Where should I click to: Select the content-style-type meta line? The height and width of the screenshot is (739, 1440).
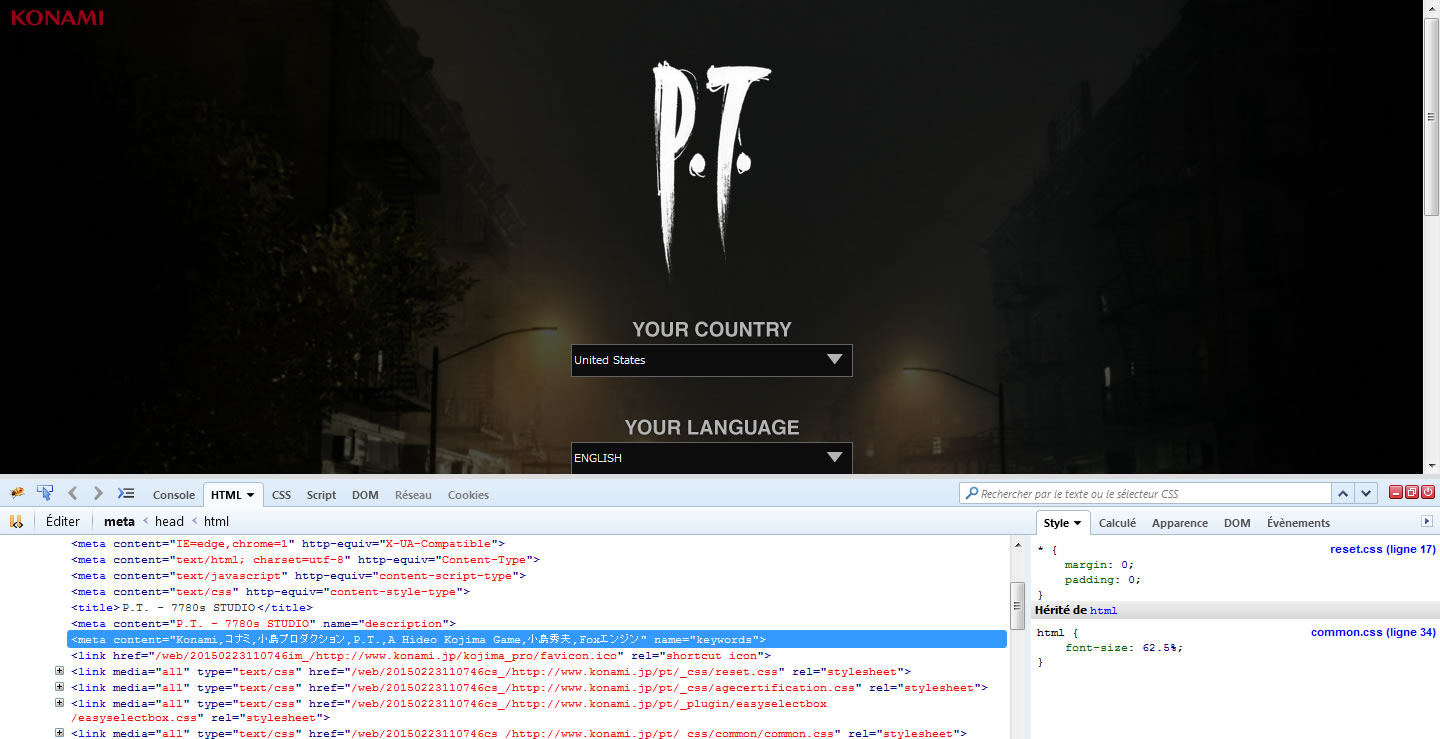coord(270,592)
